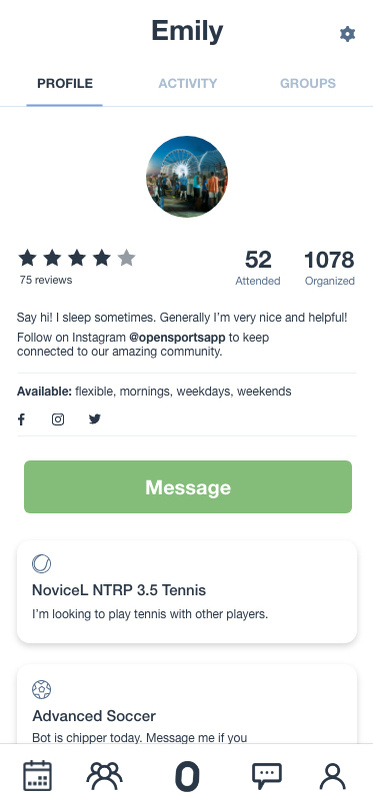Open Emily's Twitter icon
This screenshot has width=373, height=808.
point(95,419)
